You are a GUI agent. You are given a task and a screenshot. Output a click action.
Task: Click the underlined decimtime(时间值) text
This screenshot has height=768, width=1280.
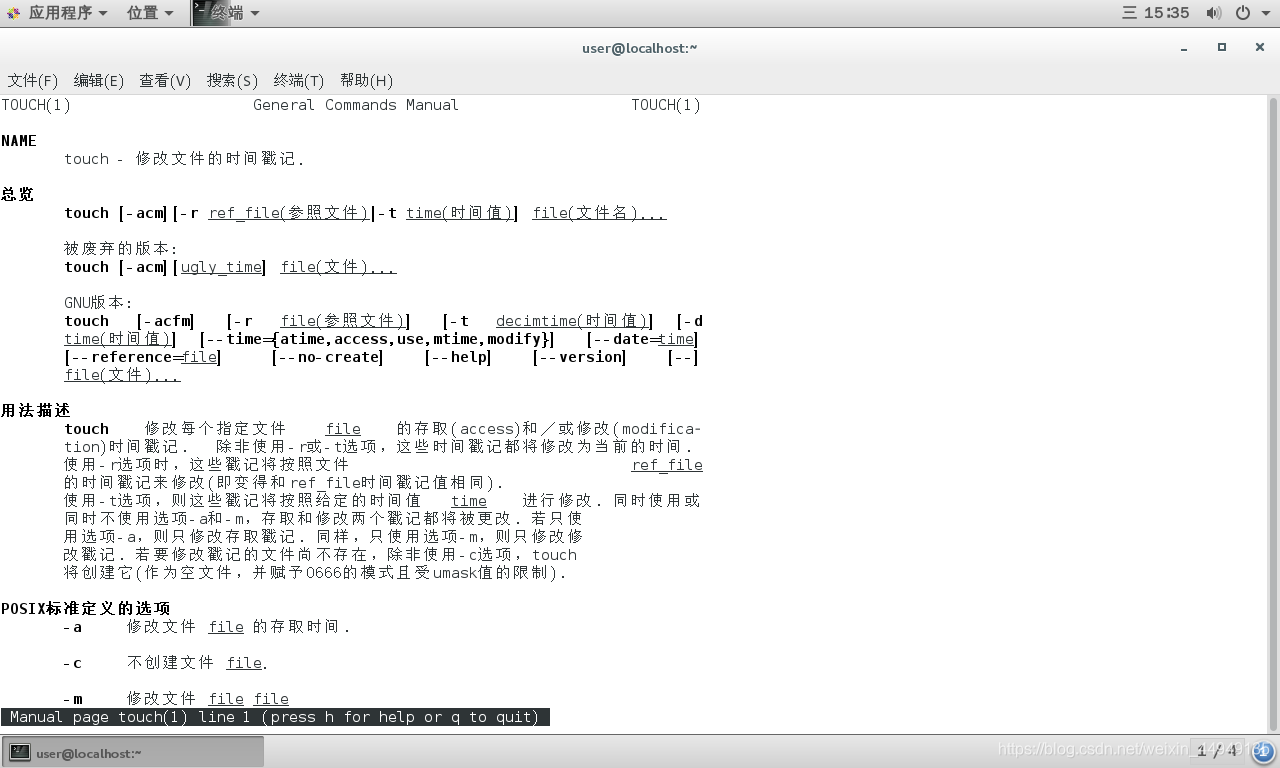[572, 321]
